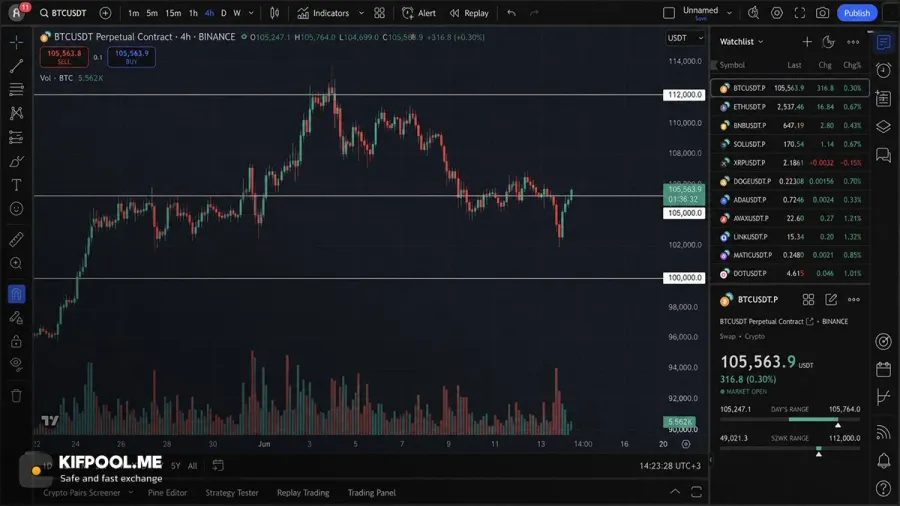
Task: Open notifications bell panel
Action: point(884,460)
